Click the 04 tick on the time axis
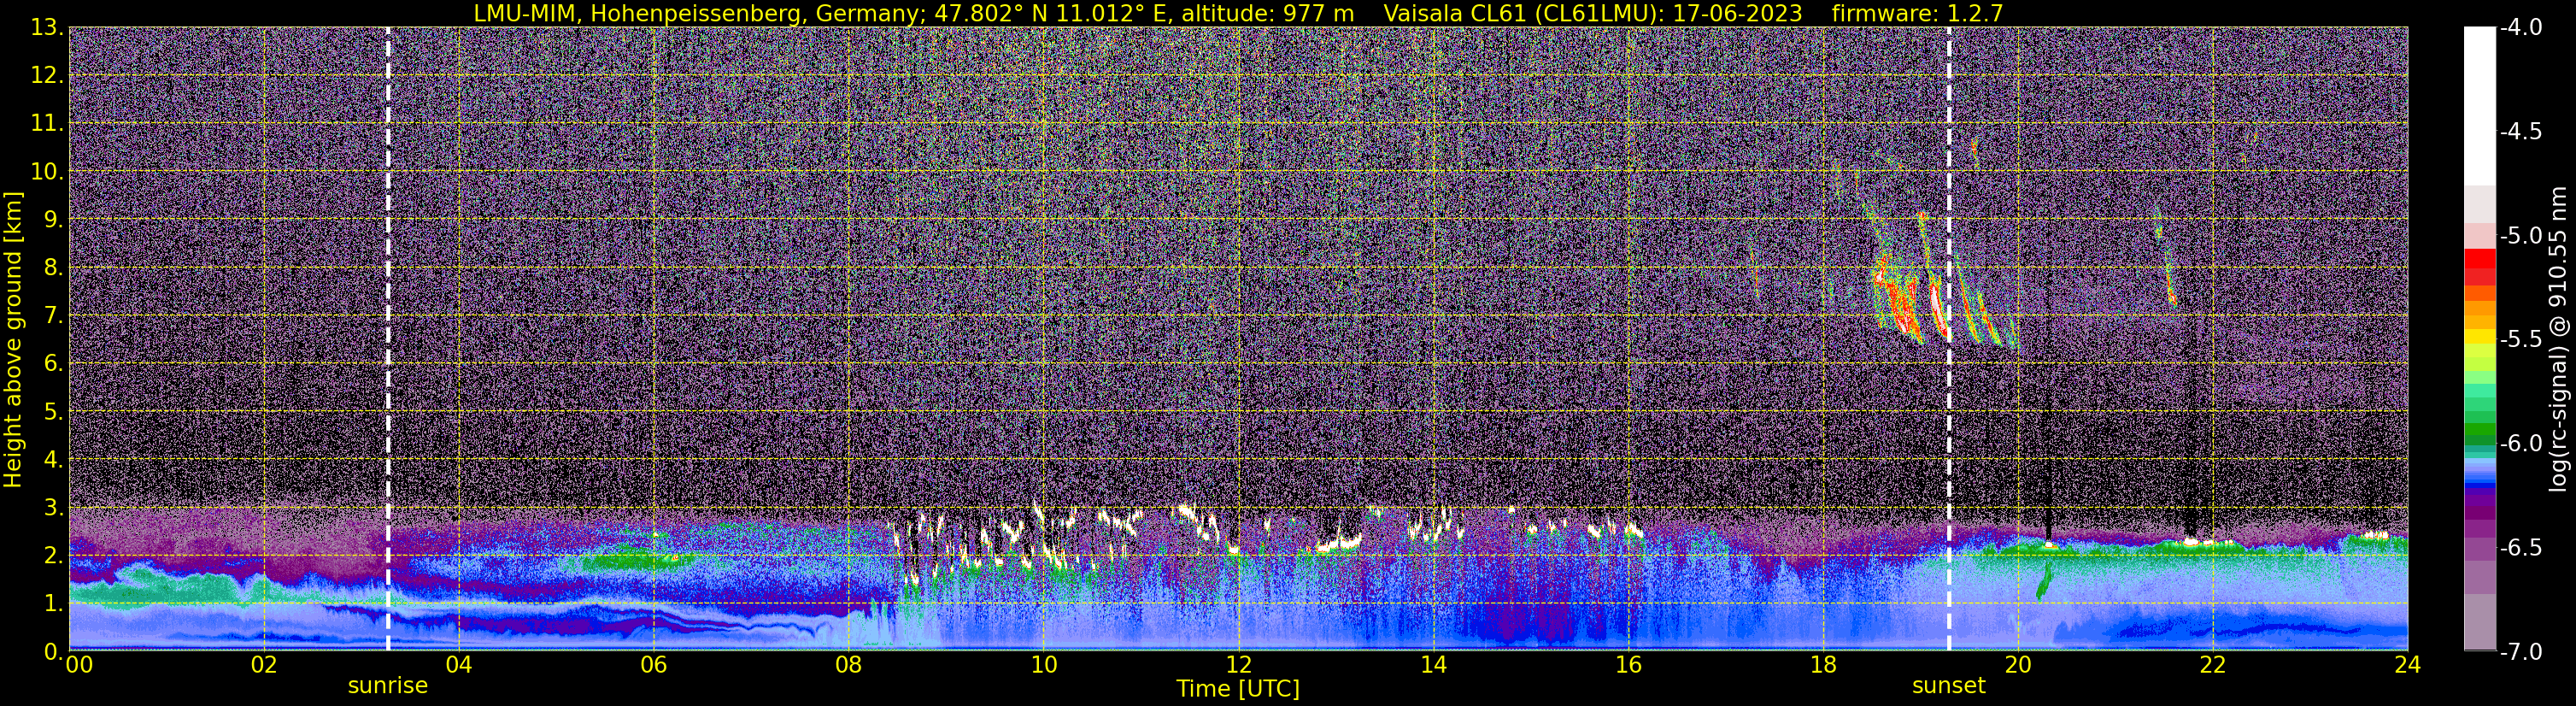Screen dimensions: 2576x706 pos(458,665)
